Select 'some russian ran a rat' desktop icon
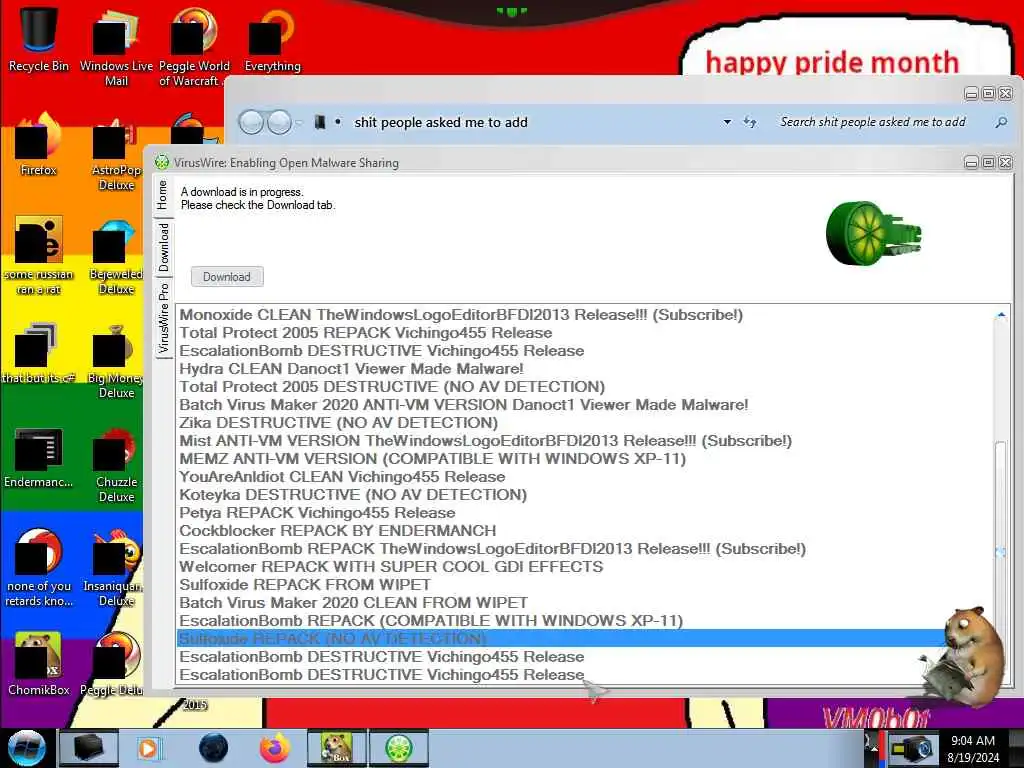The width and height of the screenshot is (1024, 768). 39,256
